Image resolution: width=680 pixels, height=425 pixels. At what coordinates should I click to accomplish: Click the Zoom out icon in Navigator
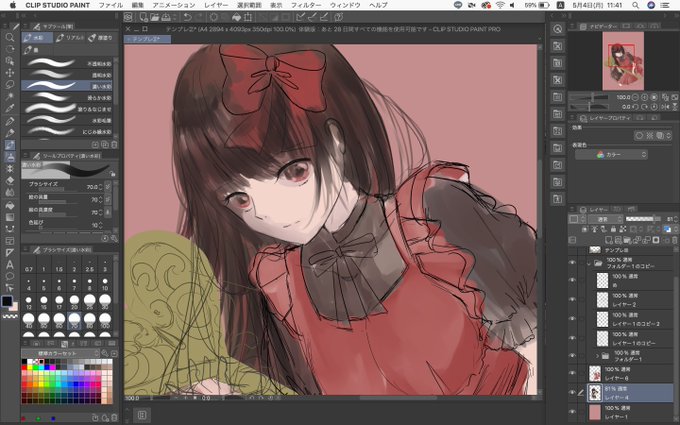635,97
